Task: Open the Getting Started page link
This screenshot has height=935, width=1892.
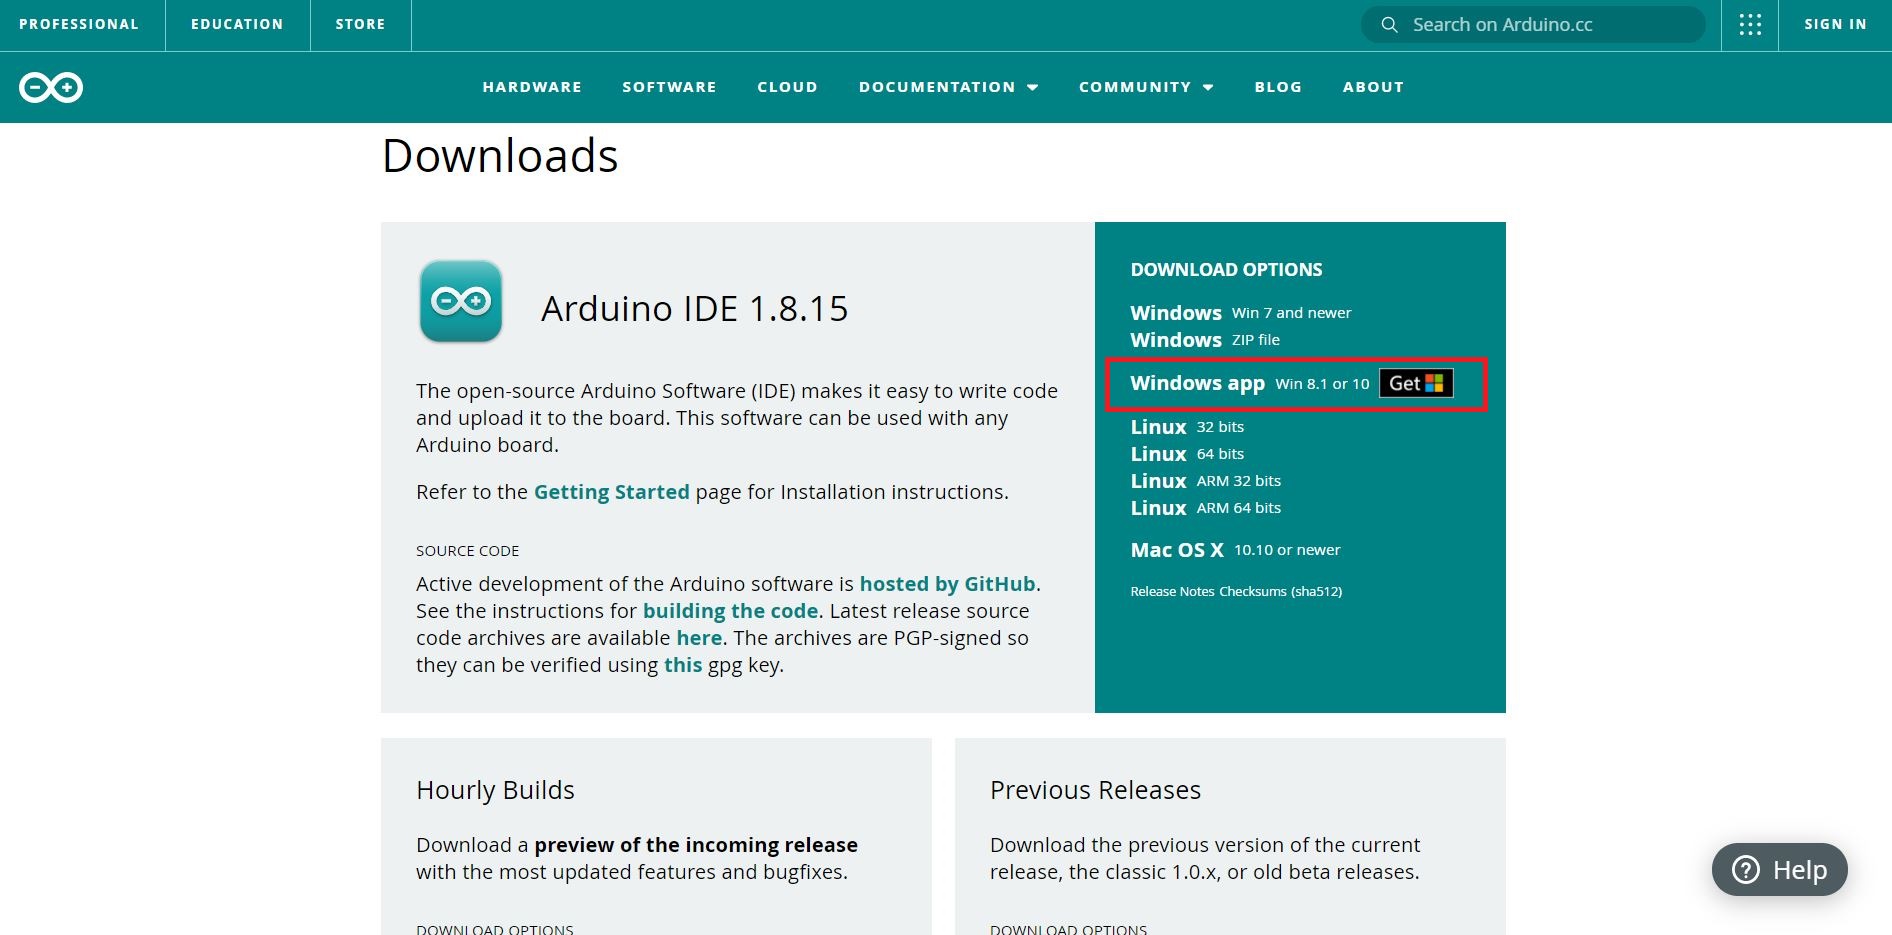Action: pyautogui.click(x=611, y=492)
